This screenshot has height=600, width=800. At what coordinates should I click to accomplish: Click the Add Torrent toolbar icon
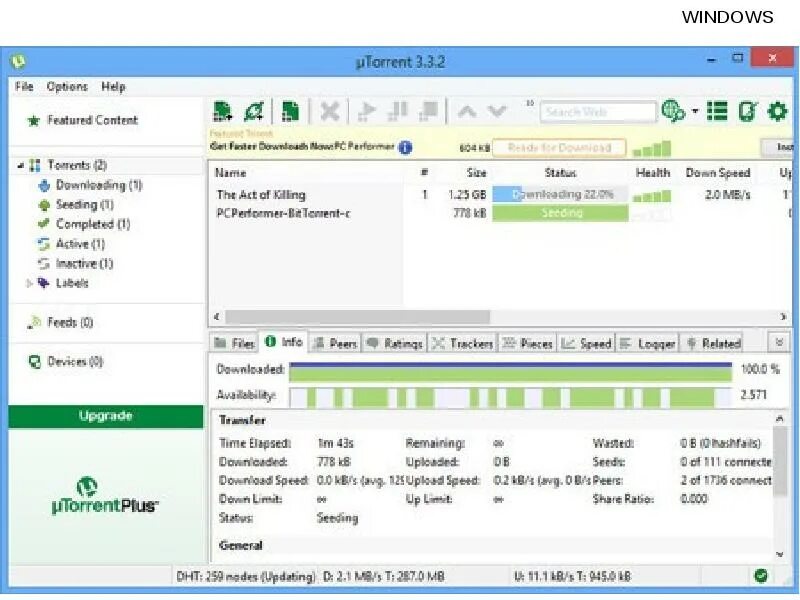[x=223, y=111]
